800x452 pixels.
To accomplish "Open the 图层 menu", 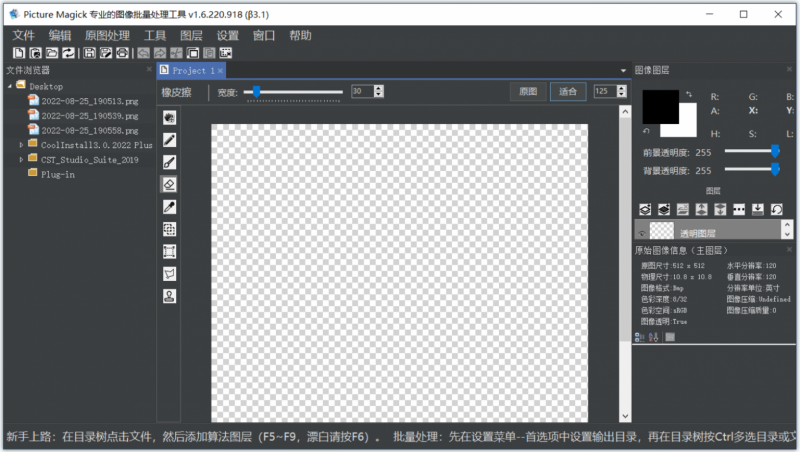I will tap(191, 36).
